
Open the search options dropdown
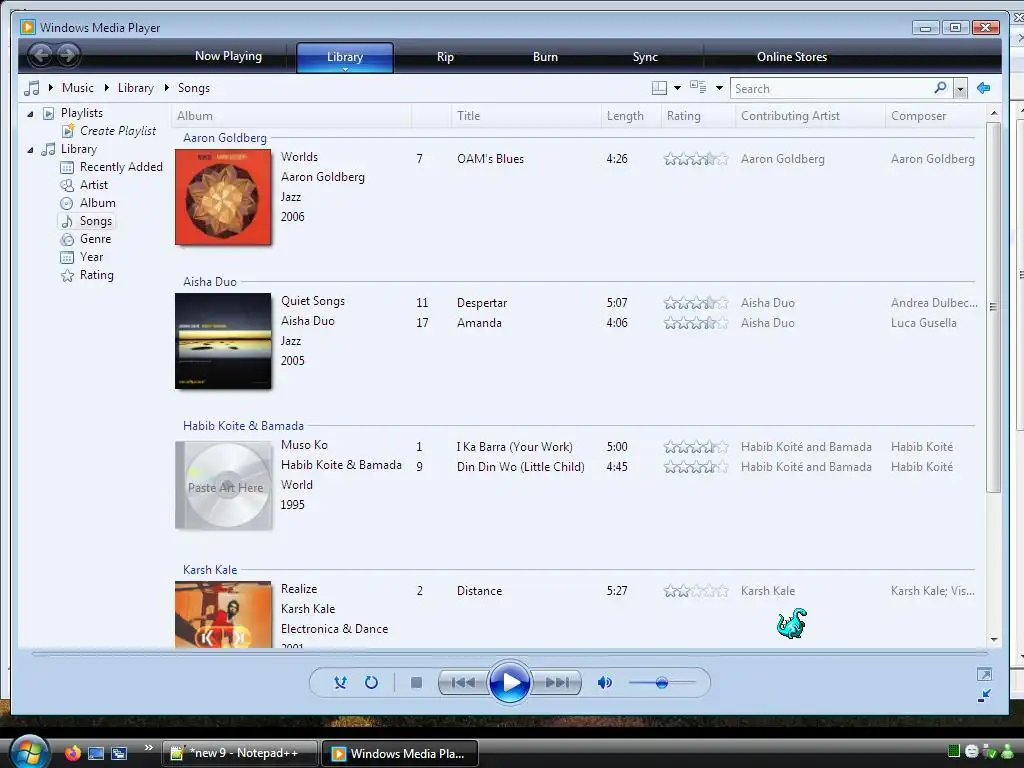click(960, 88)
